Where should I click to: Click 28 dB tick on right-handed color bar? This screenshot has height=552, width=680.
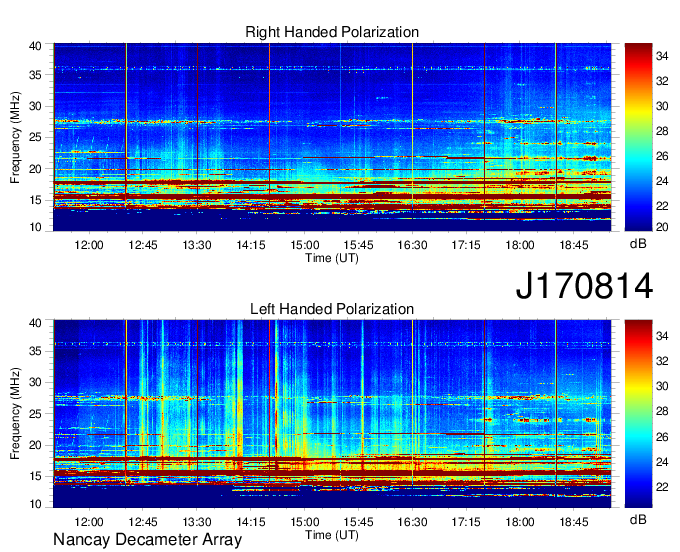662,131
